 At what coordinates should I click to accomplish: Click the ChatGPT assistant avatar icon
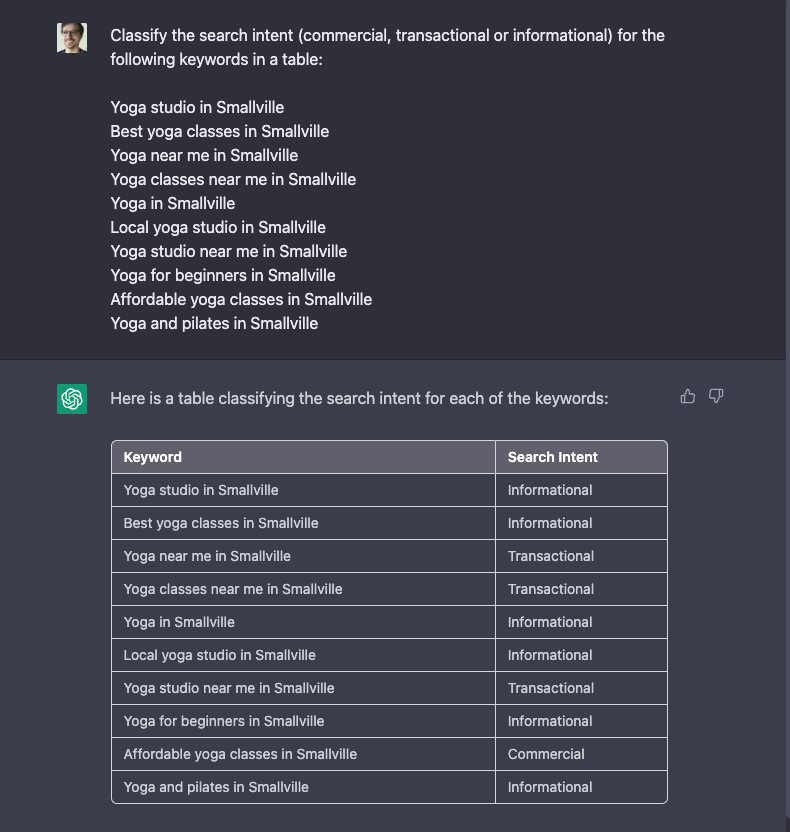pos(71,397)
